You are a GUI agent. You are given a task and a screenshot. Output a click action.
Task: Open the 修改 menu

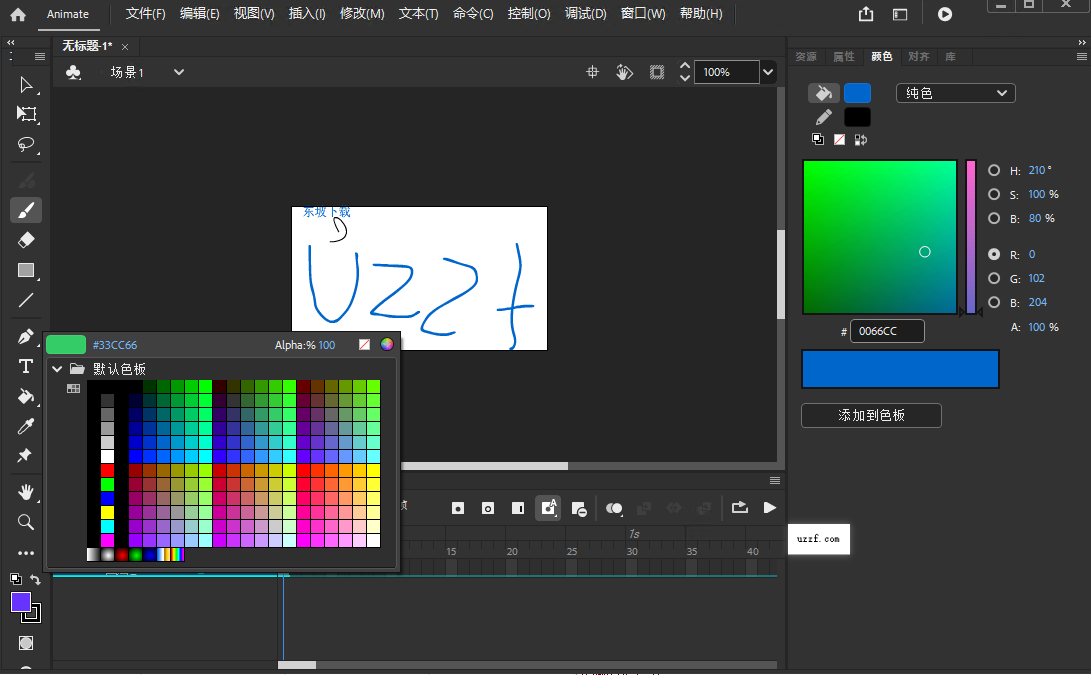[x=362, y=14]
